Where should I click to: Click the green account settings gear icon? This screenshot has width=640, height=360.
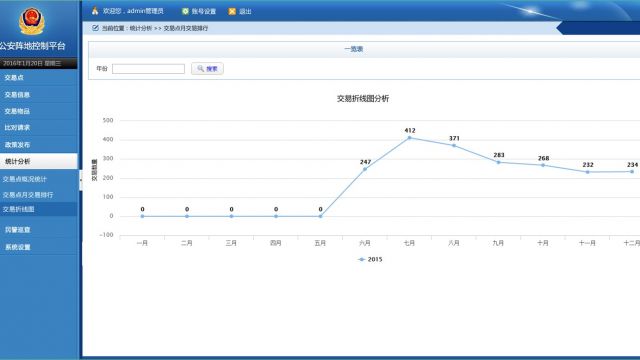(185, 11)
